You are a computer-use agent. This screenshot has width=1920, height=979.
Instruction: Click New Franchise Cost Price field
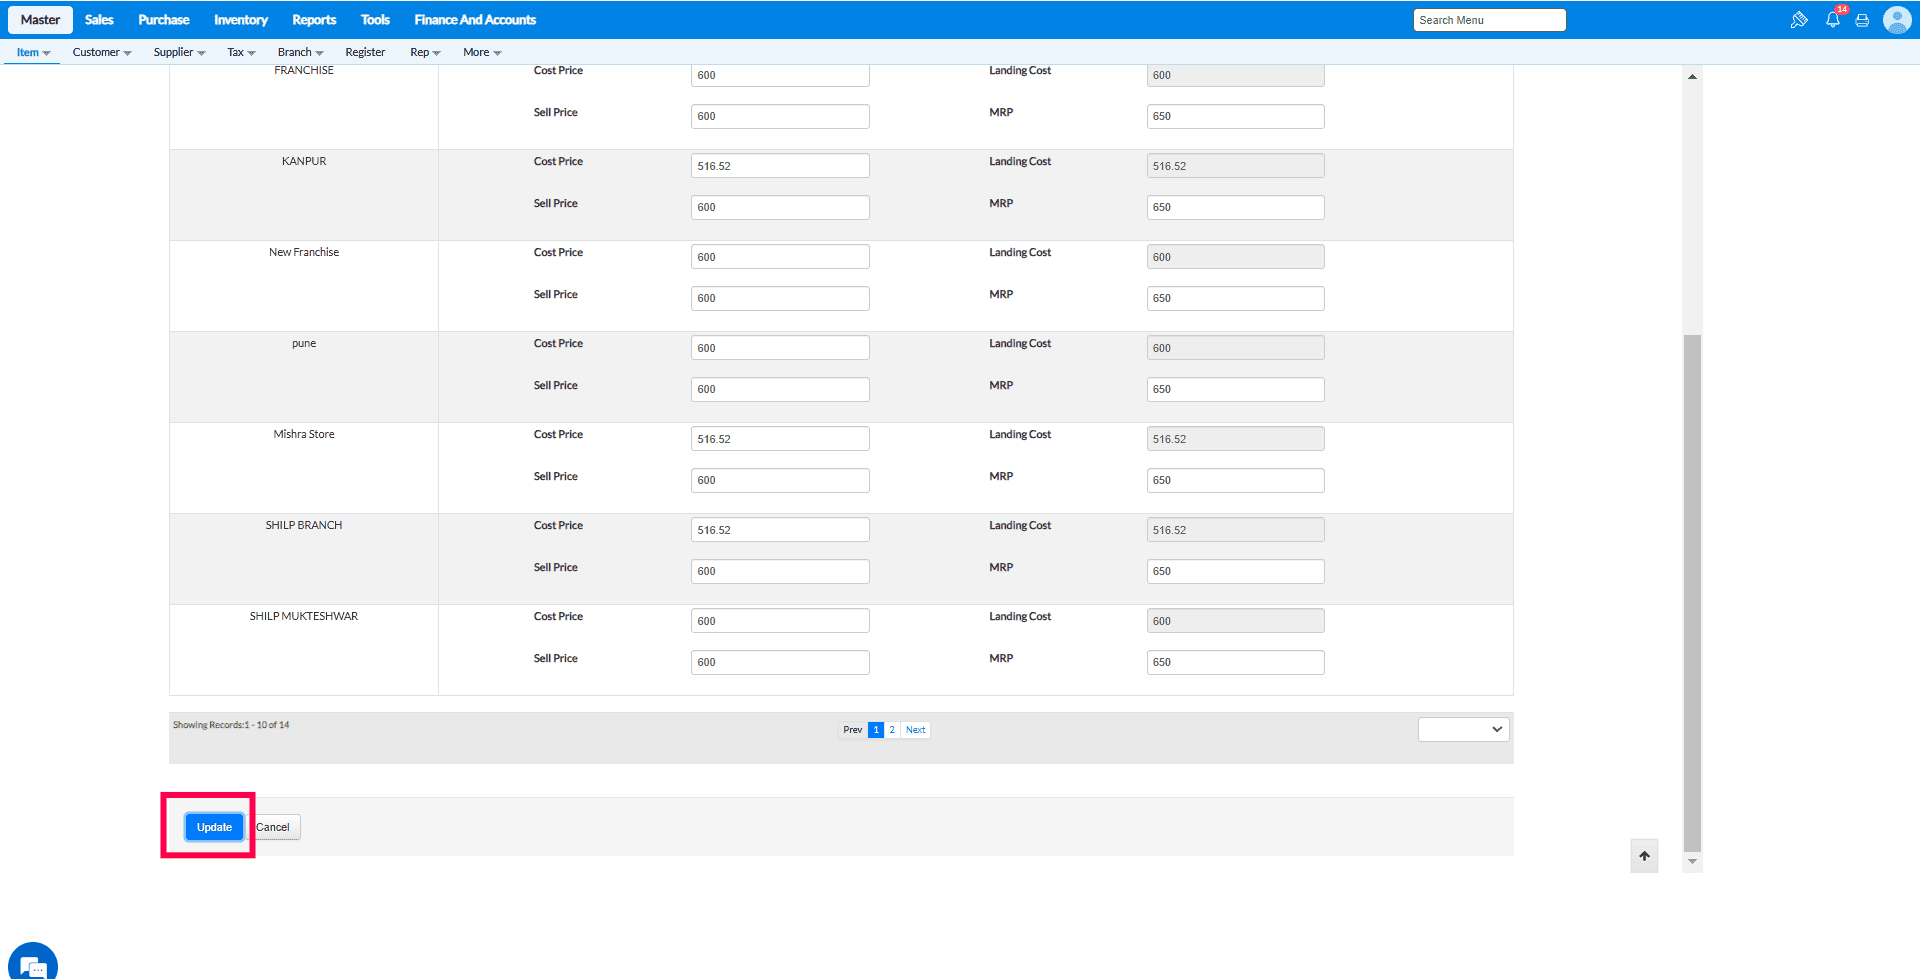point(780,257)
